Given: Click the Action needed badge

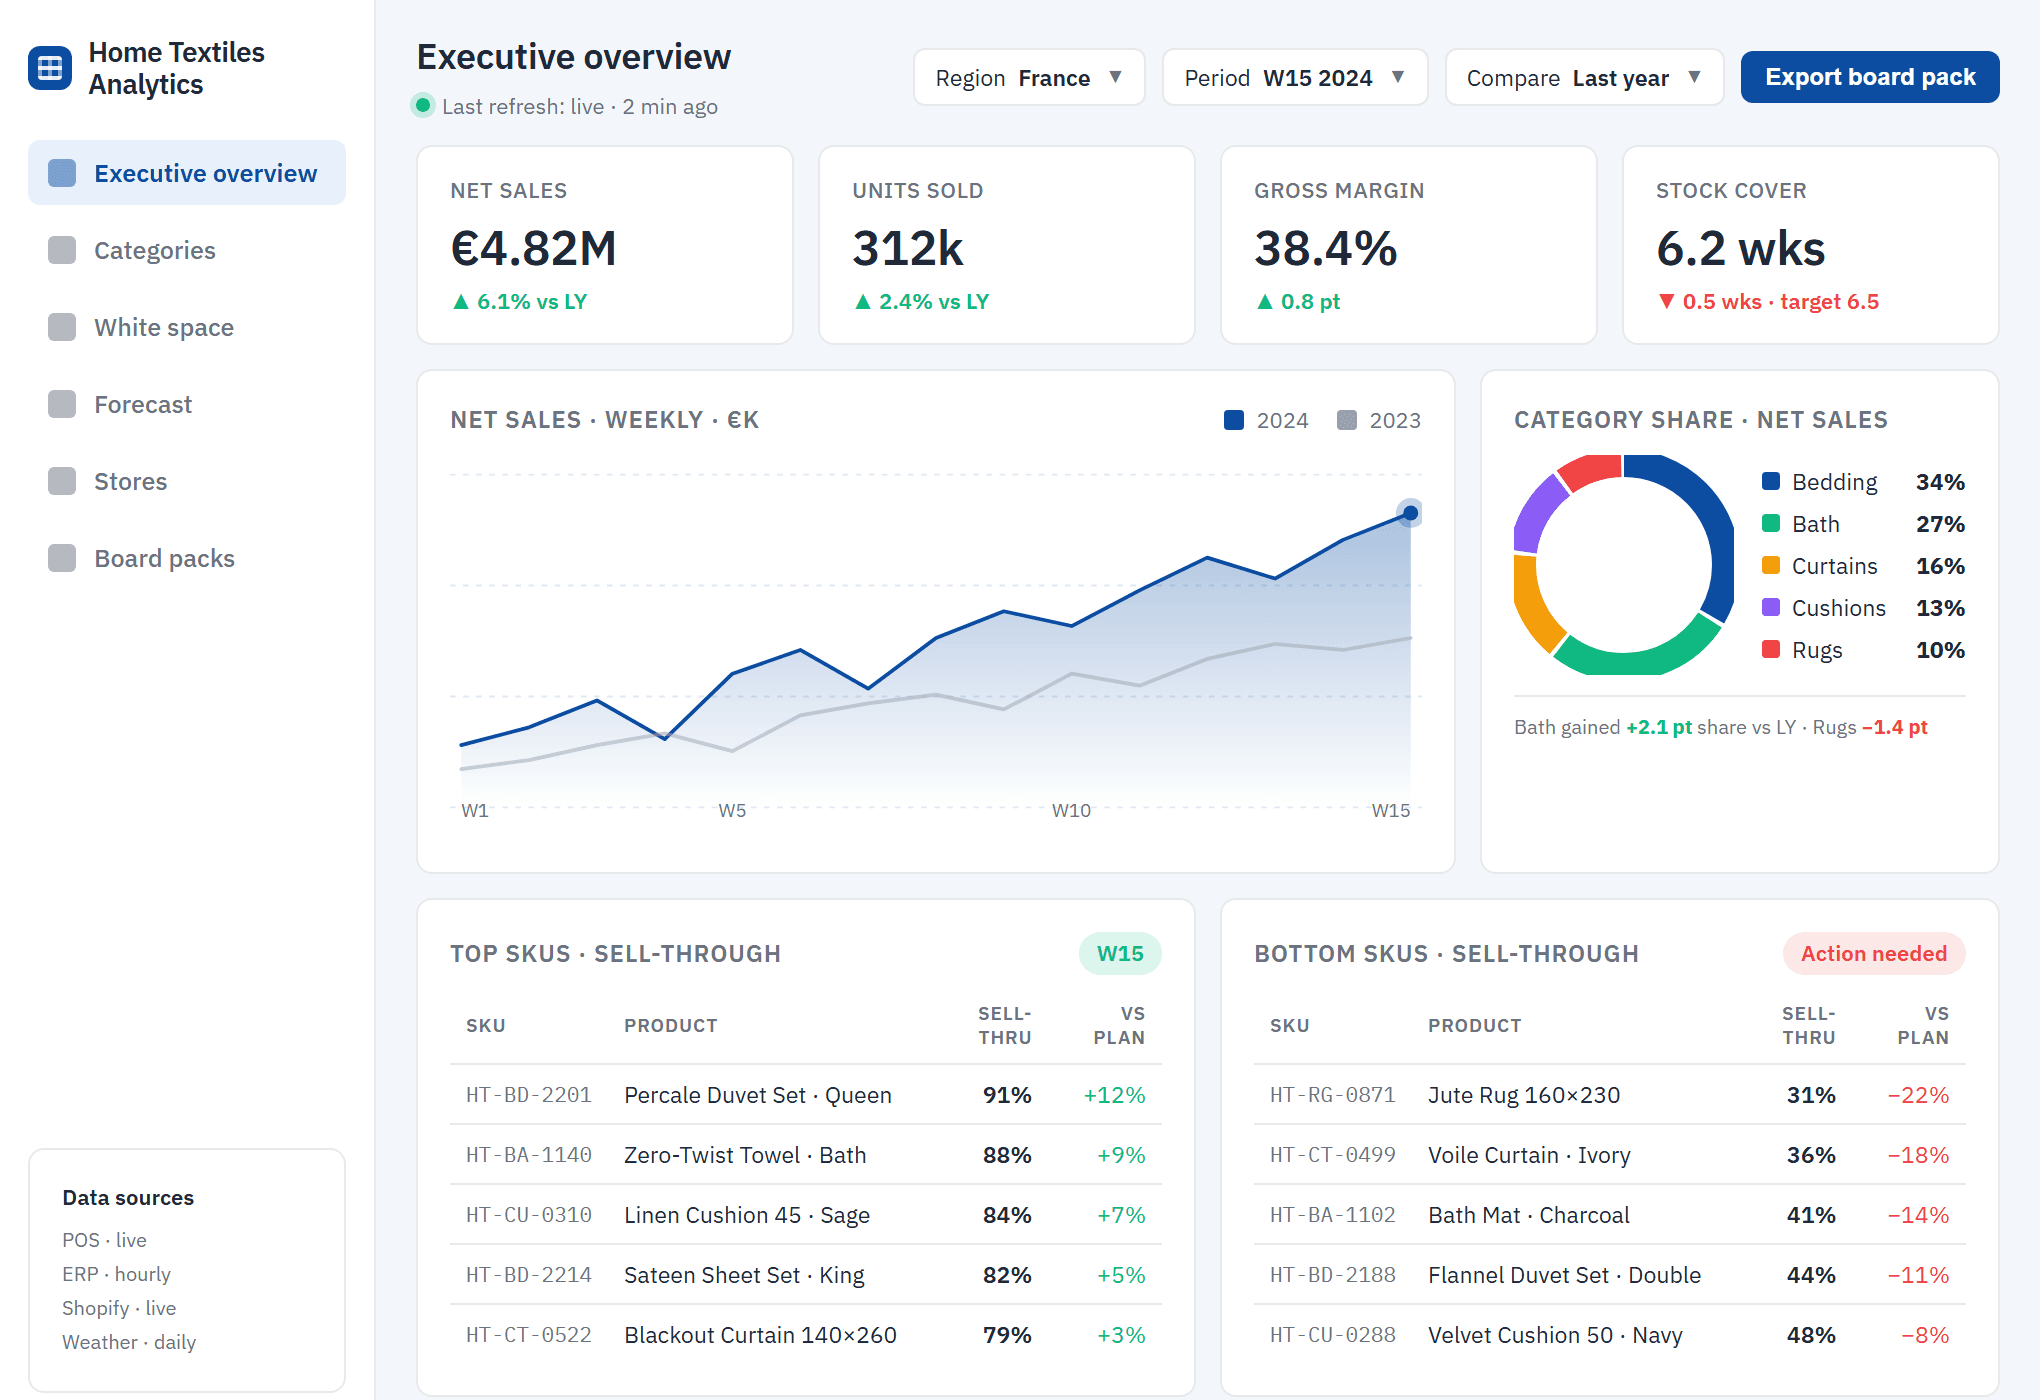Looking at the screenshot, I should 1874,954.
